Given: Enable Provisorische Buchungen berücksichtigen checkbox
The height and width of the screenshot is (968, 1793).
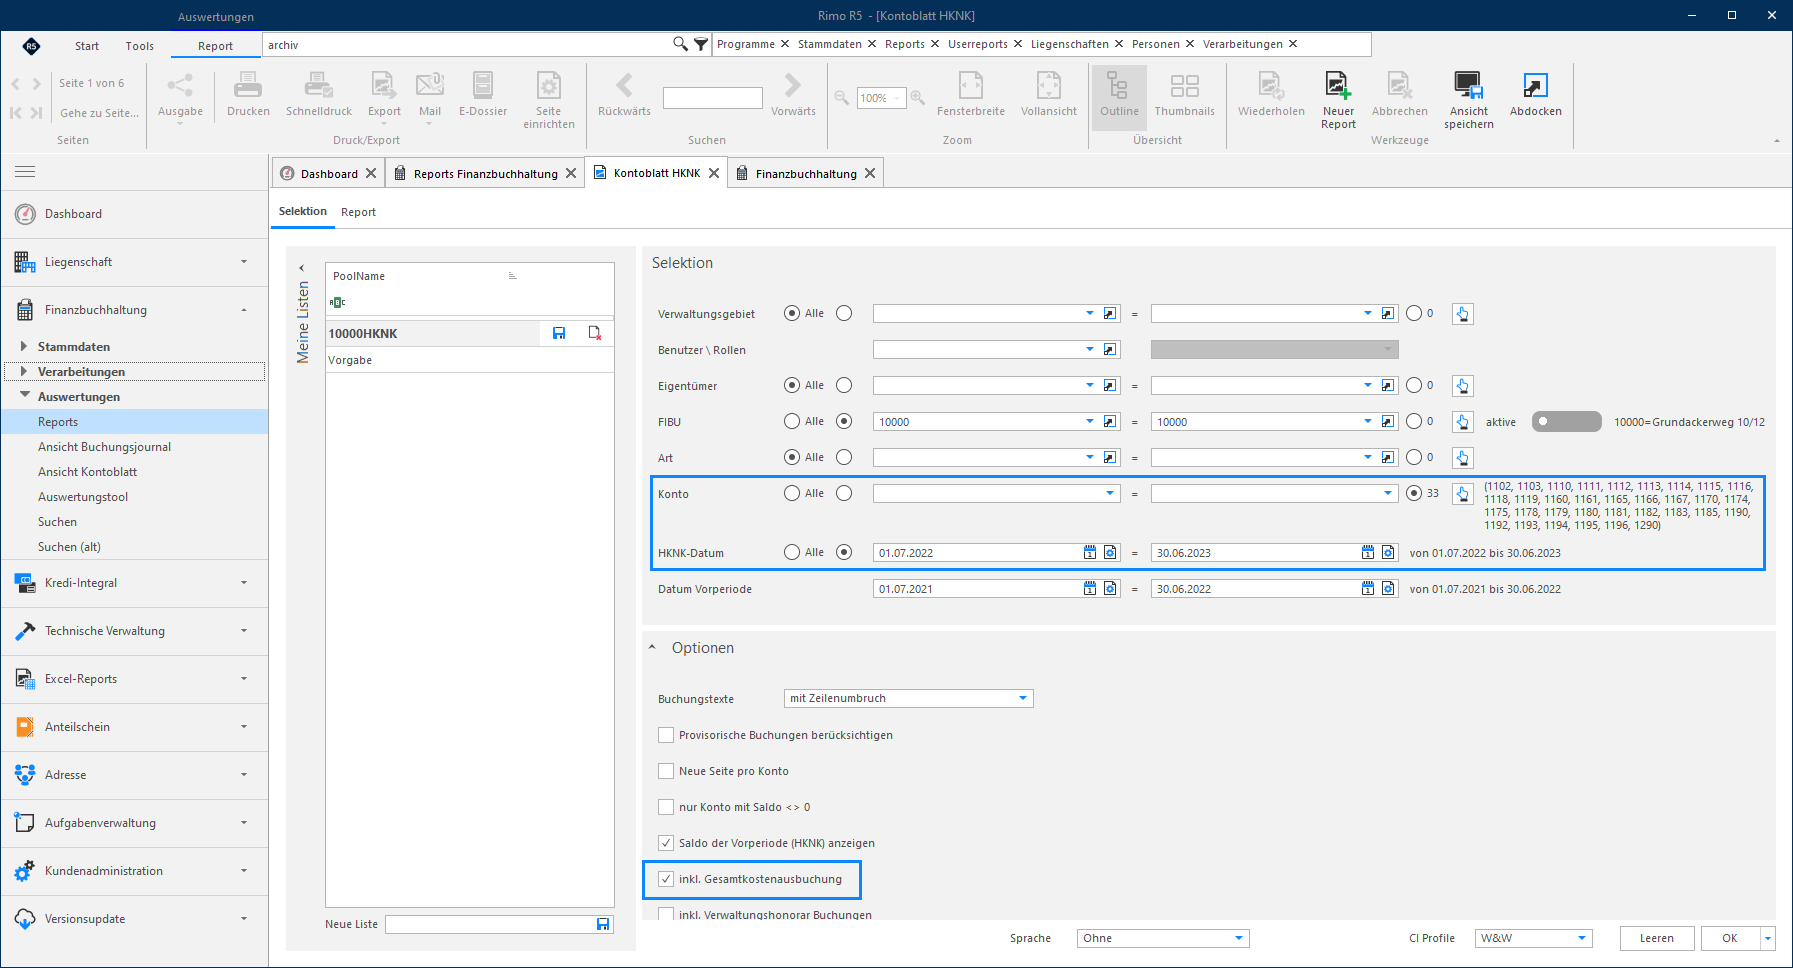Looking at the screenshot, I should [x=666, y=735].
